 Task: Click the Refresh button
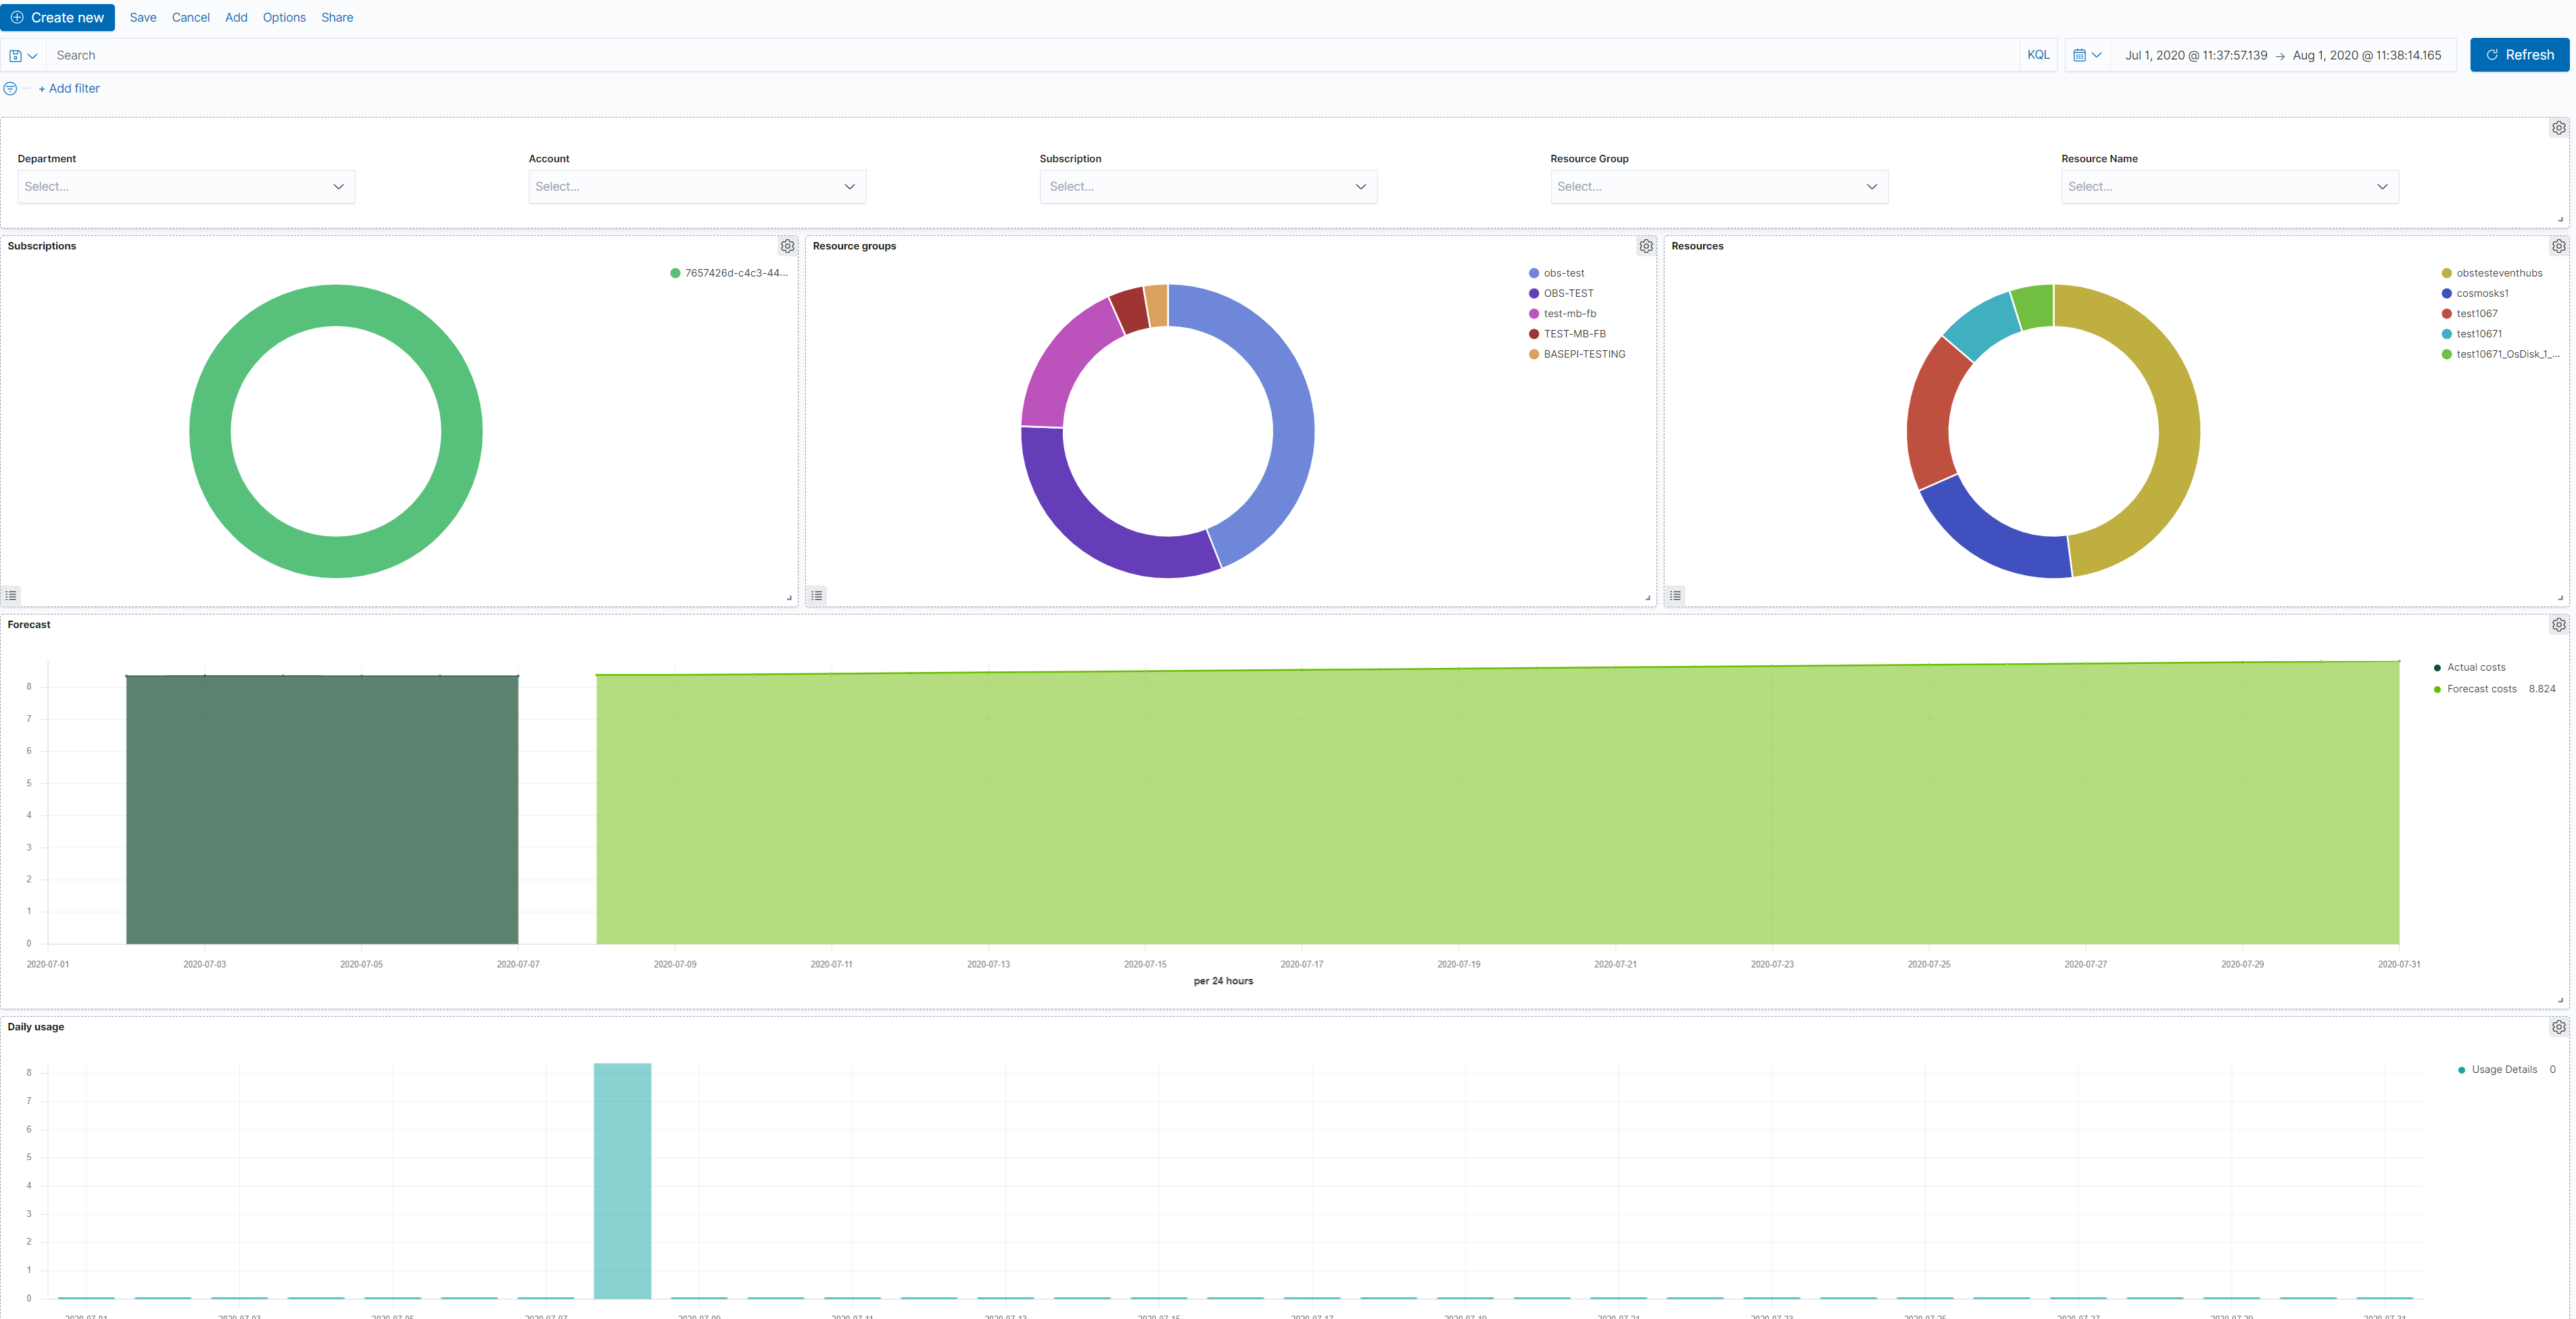[x=2519, y=55]
